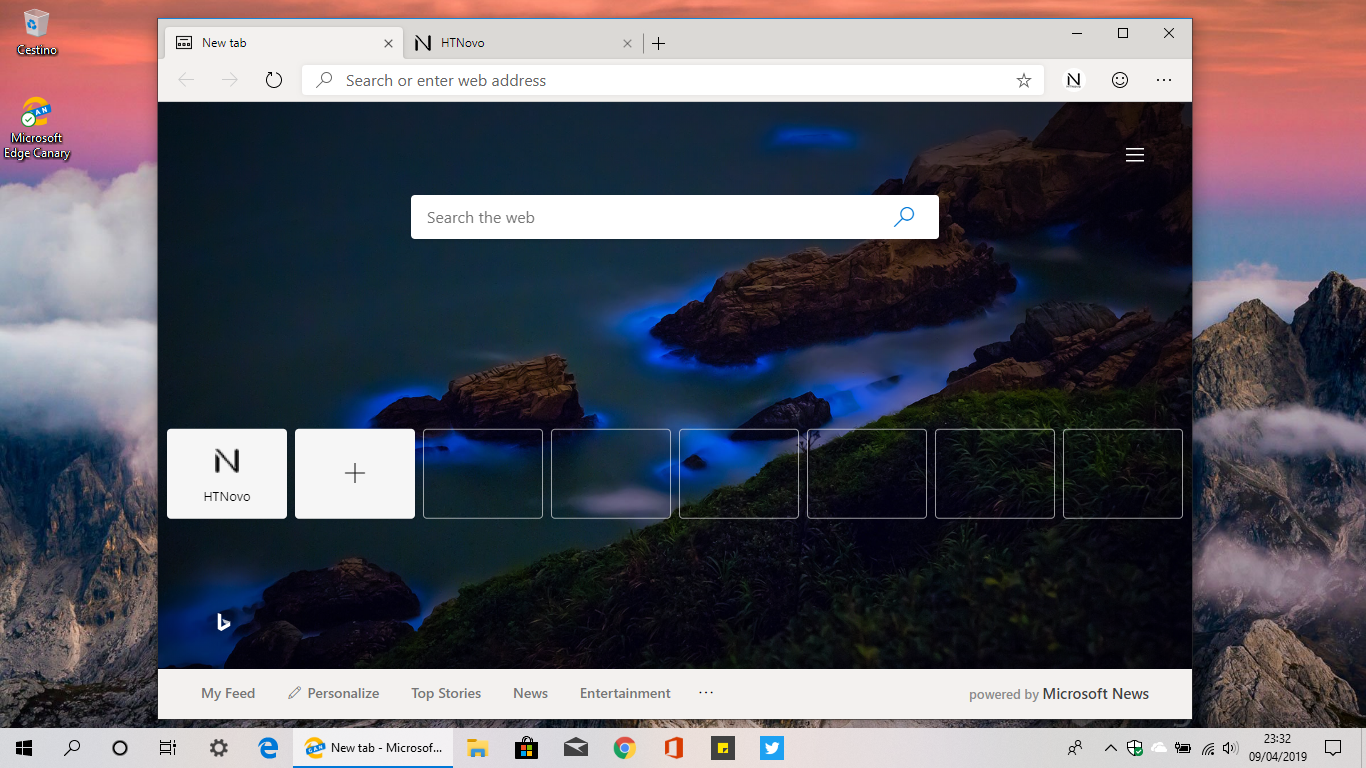Viewport: 1366px width, 768px height.
Task: Expand hidden icons in the system tray
Action: click(x=1110, y=747)
